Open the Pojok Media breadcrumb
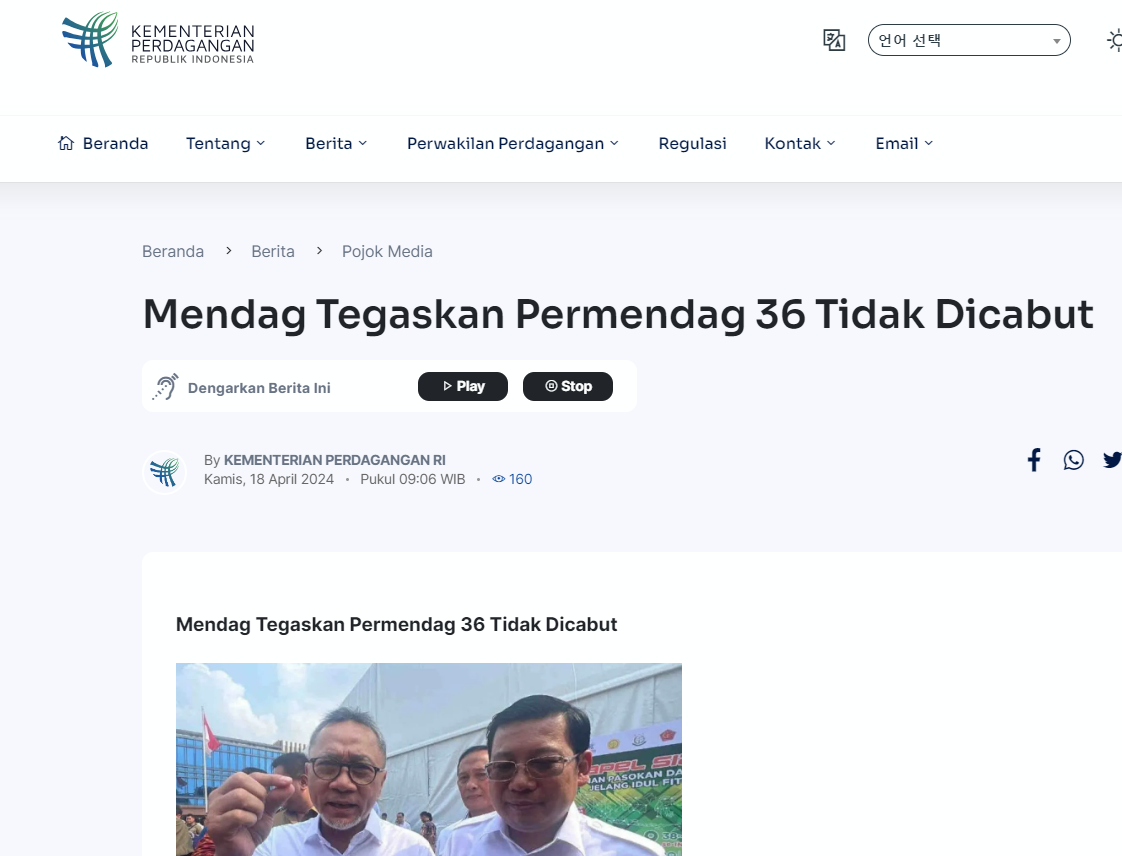1122x856 pixels. [x=387, y=251]
